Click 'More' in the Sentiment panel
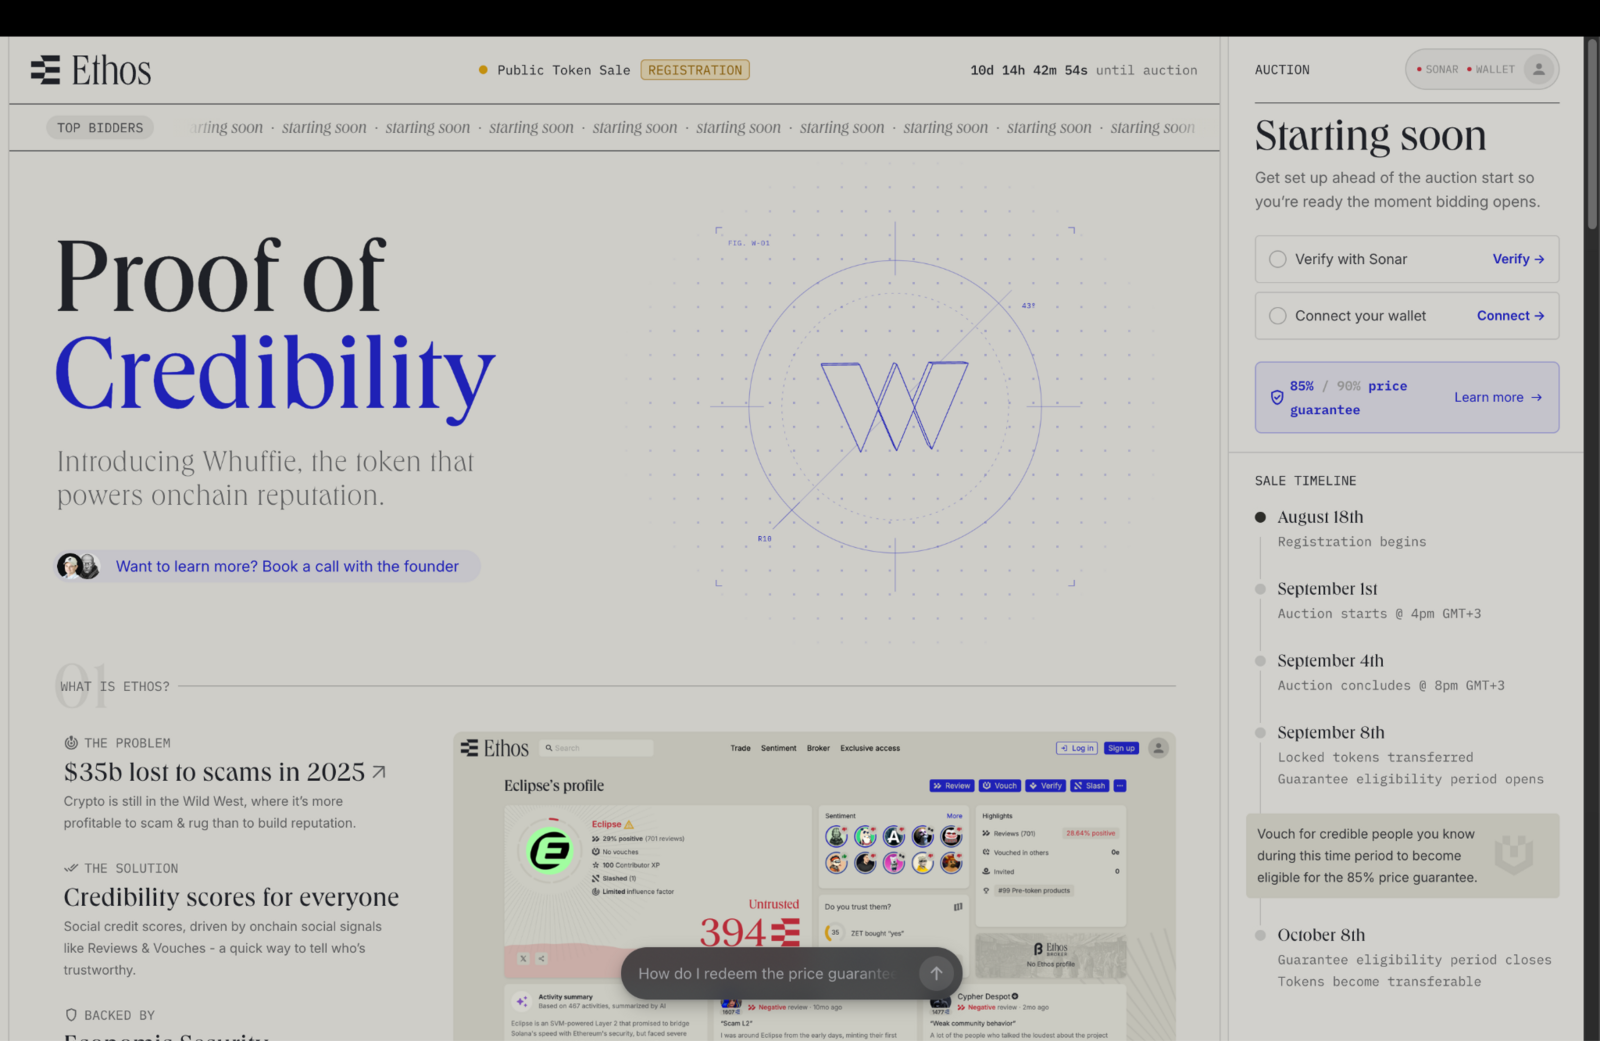Screen dimensions: 1600x1041 pos(955,816)
